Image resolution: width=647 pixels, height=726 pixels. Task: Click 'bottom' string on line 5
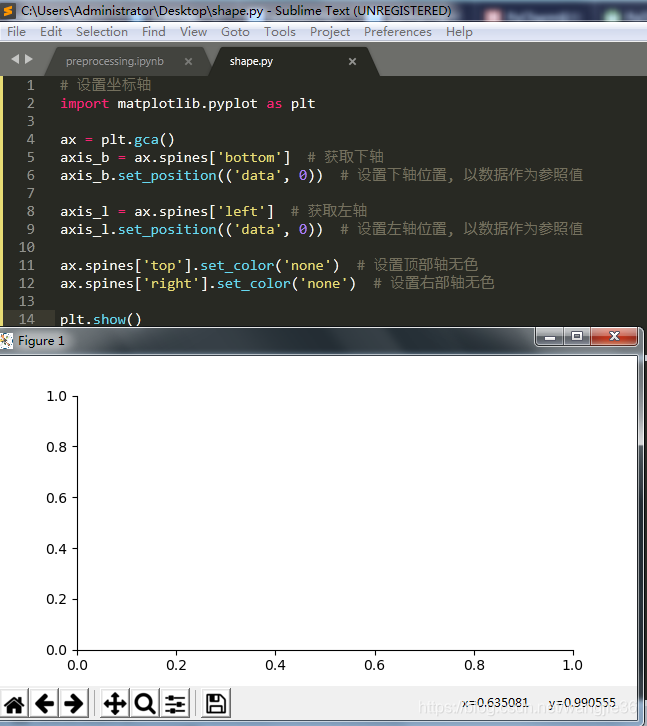coord(250,157)
